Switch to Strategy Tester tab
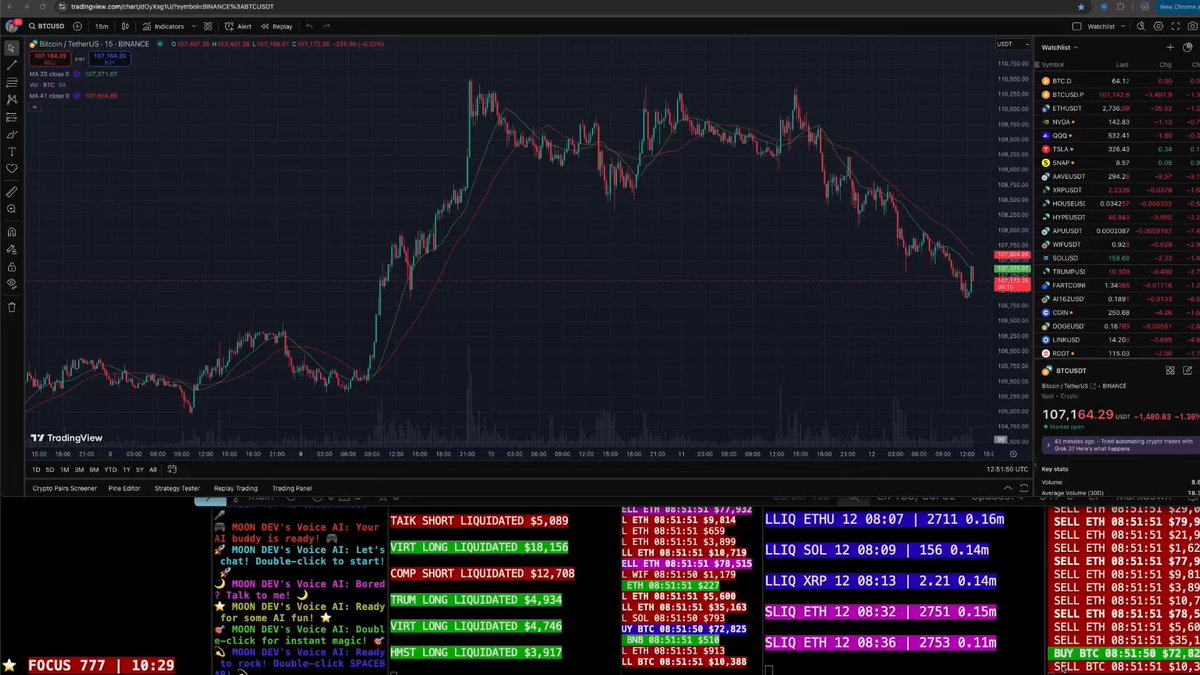Viewport: 1200px width, 675px height. (177, 488)
